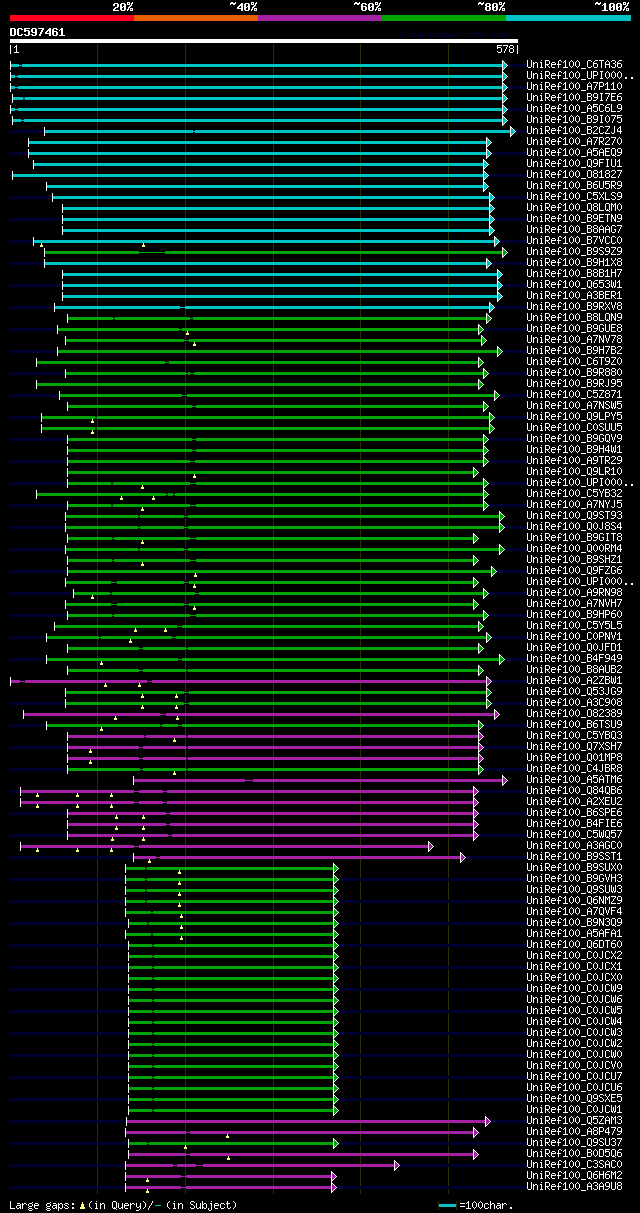Click the UniRef100_Q9LR10 label
The image size is (640, 1213).
coord(574,471)
